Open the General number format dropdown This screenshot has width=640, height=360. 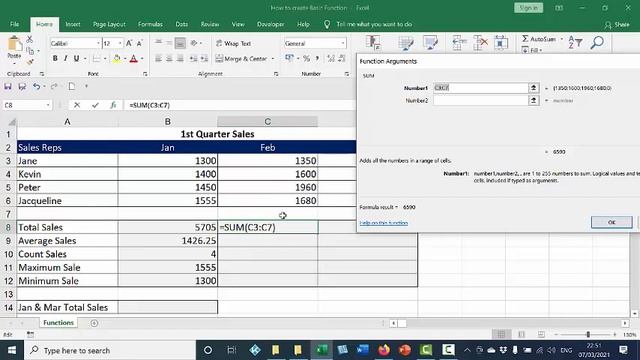point(343,43)
